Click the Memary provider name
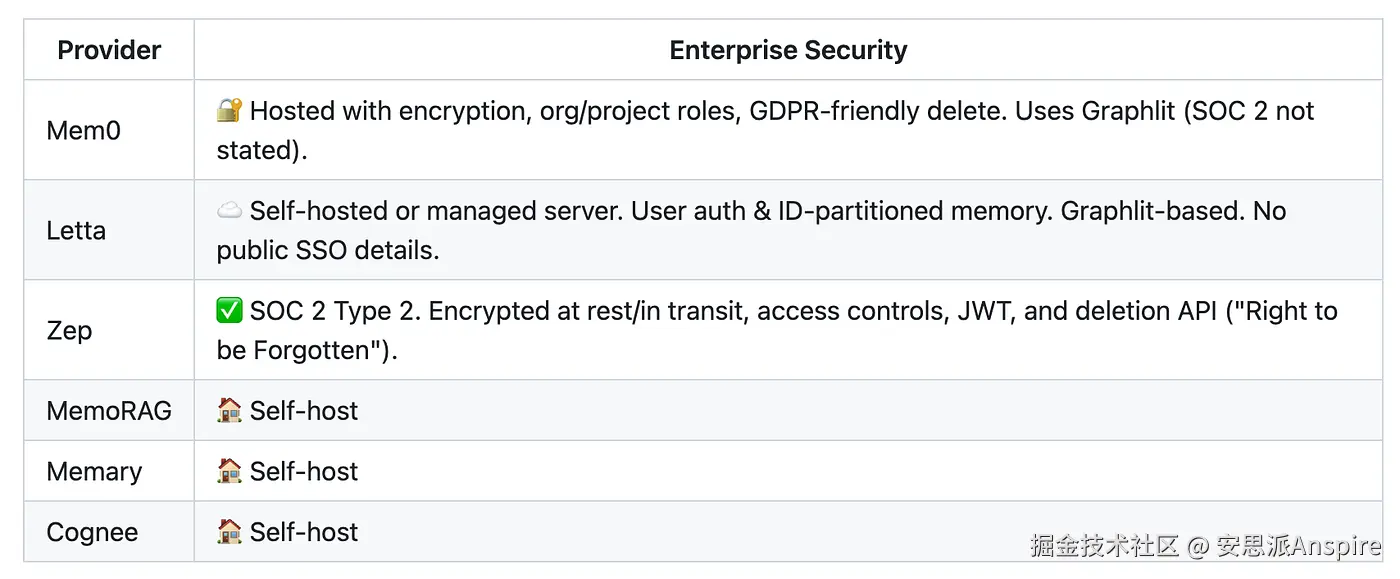The height and width of the screenshot is (579, 1400). pos(94,471)
